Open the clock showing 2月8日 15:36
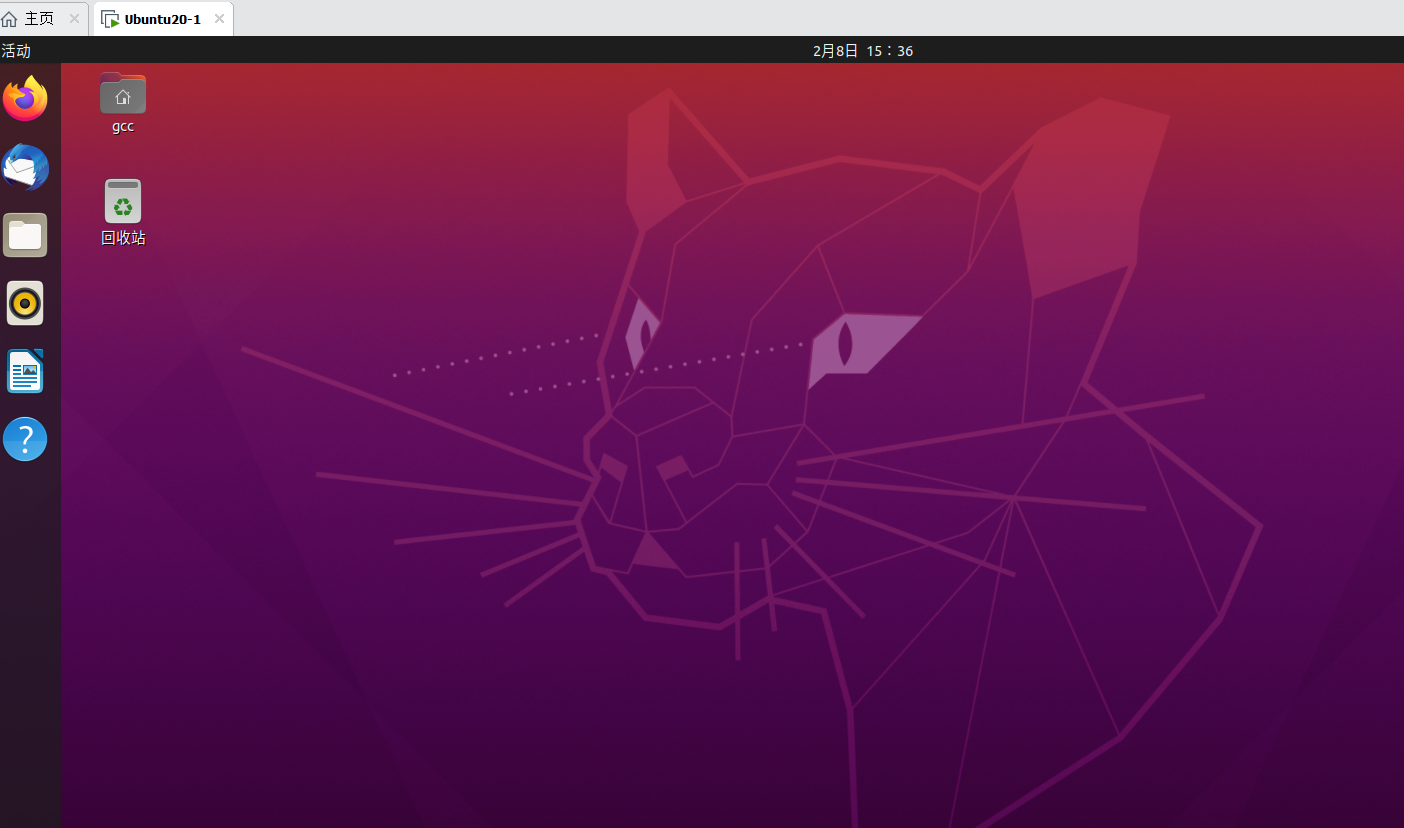The image size is (1404, 828). [x=863, y=50]
